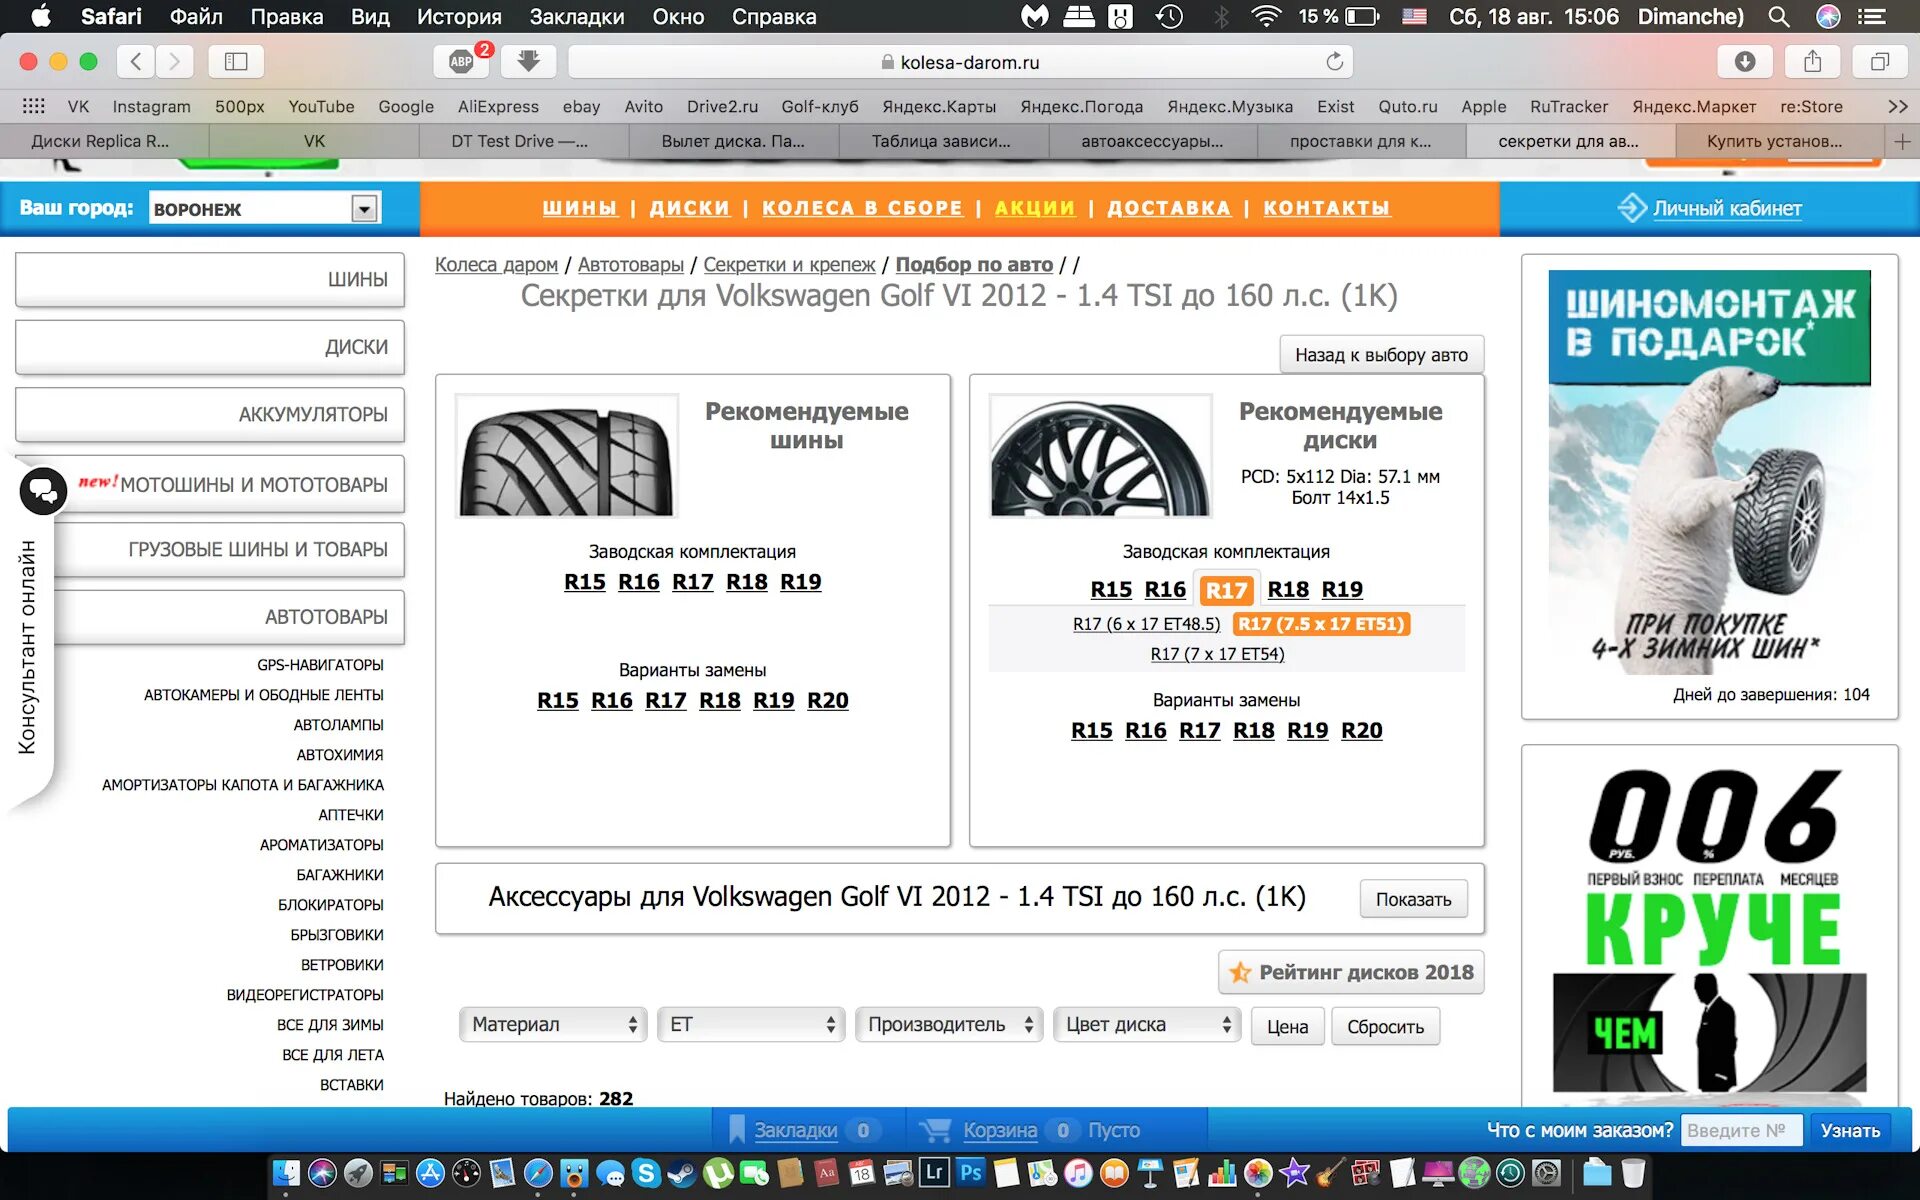Switch to the DT Test Drive tab

519,141
